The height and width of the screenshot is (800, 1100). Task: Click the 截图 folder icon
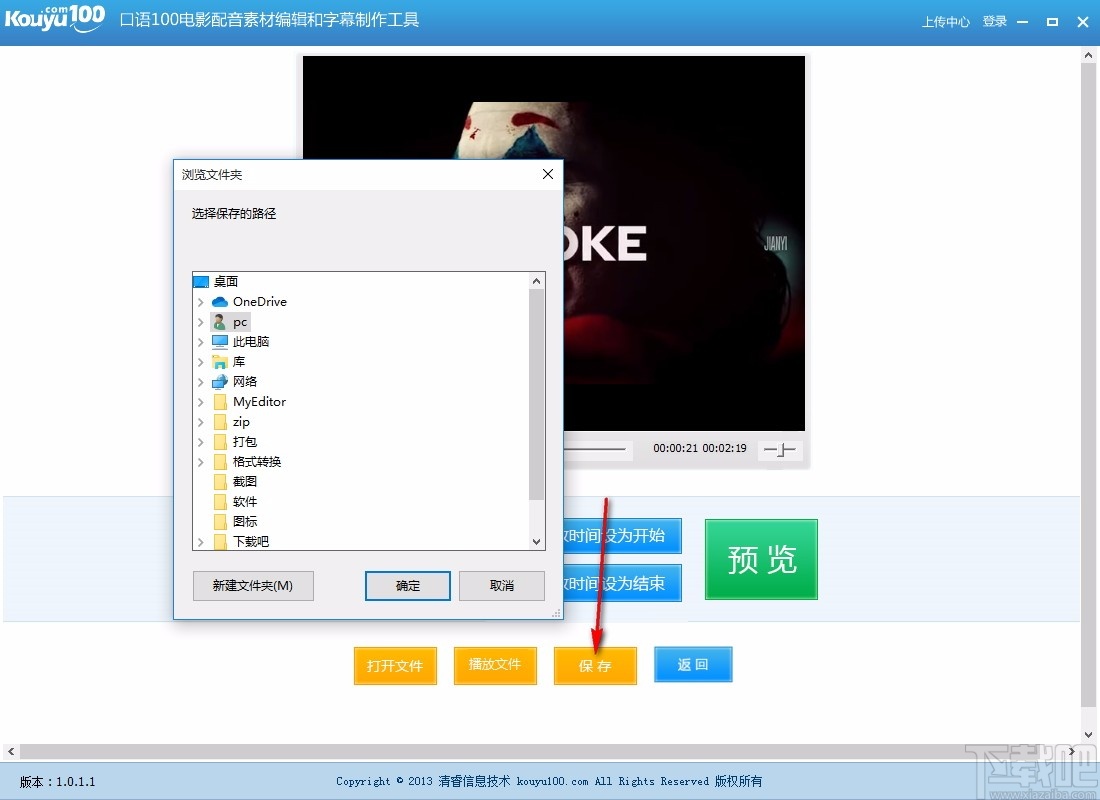(x=220, y=481)
